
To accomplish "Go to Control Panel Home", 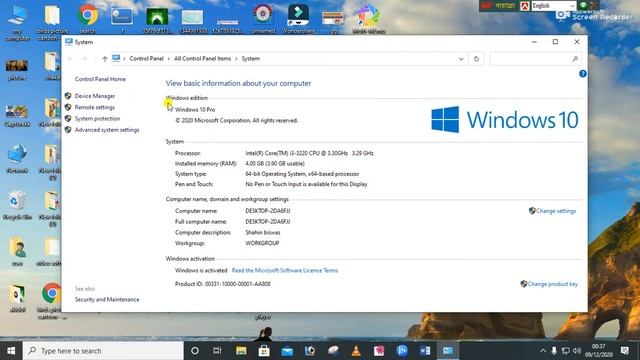I will (x=100, y=79).
